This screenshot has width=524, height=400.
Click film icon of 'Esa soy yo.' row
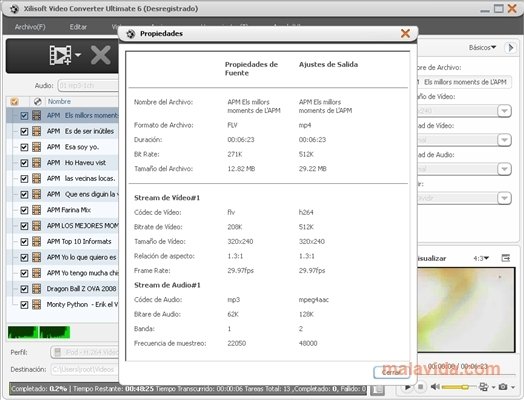pos(36,147)
